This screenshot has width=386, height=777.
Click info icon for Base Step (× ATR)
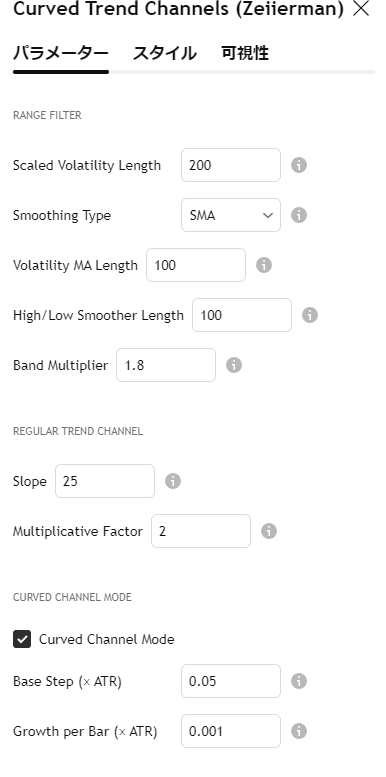[298, 681]
